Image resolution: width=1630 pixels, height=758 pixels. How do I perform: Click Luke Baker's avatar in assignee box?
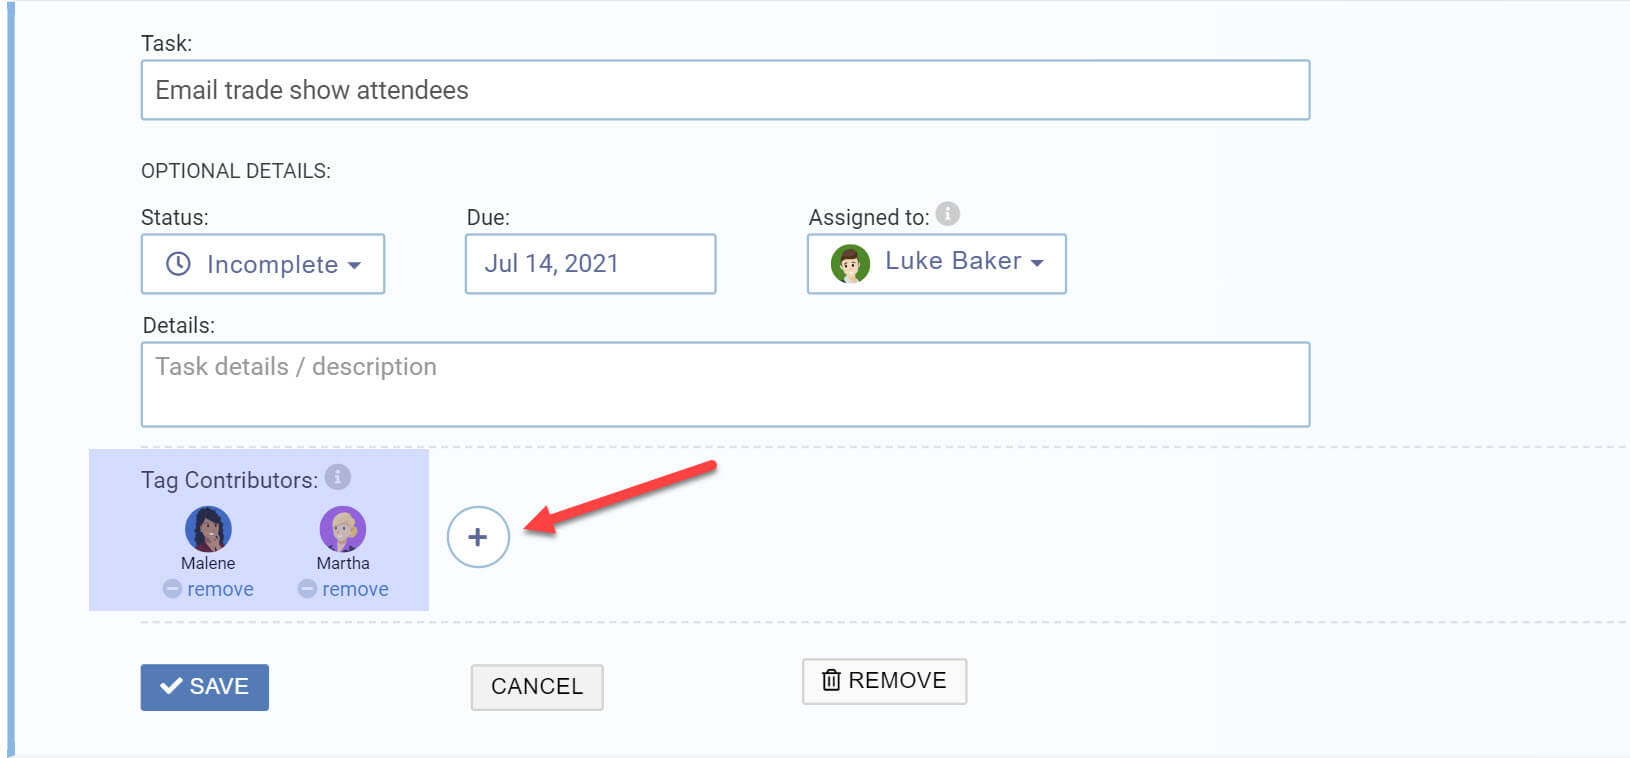[x=850, y=264]
